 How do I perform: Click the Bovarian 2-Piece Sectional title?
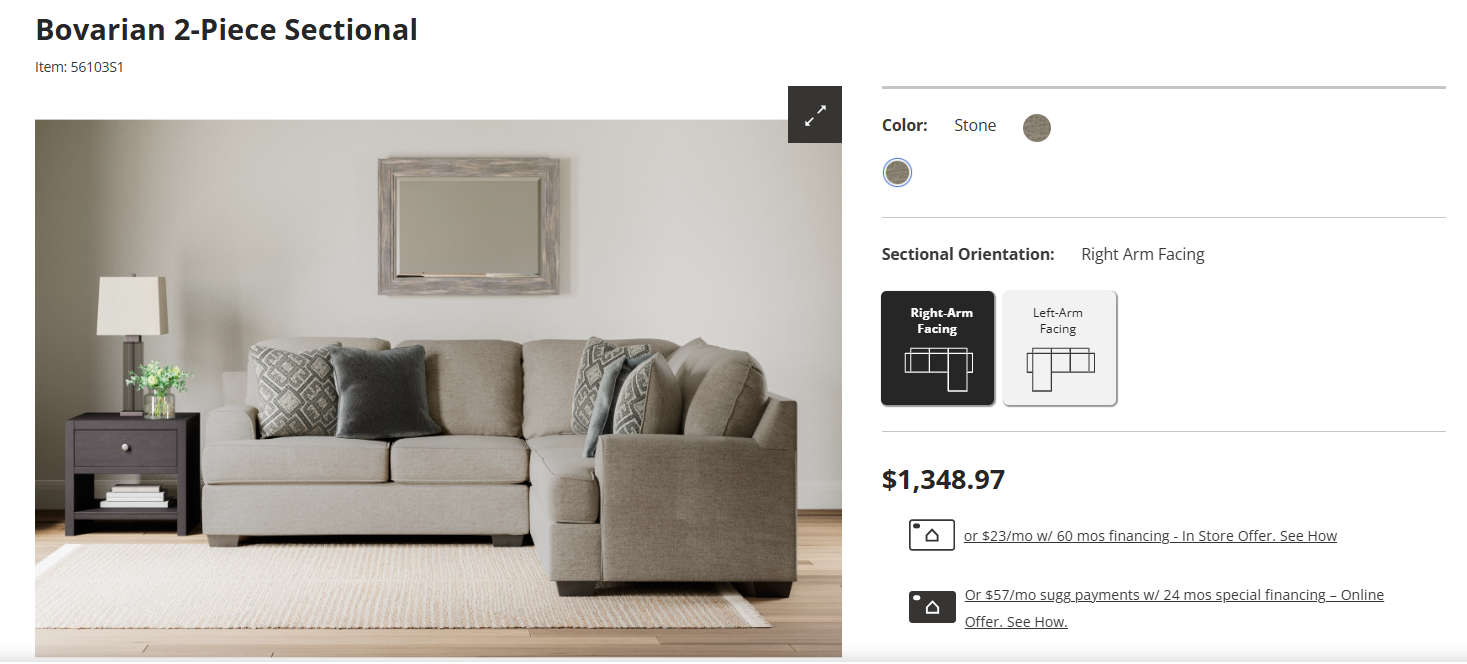tap(227, 30)
